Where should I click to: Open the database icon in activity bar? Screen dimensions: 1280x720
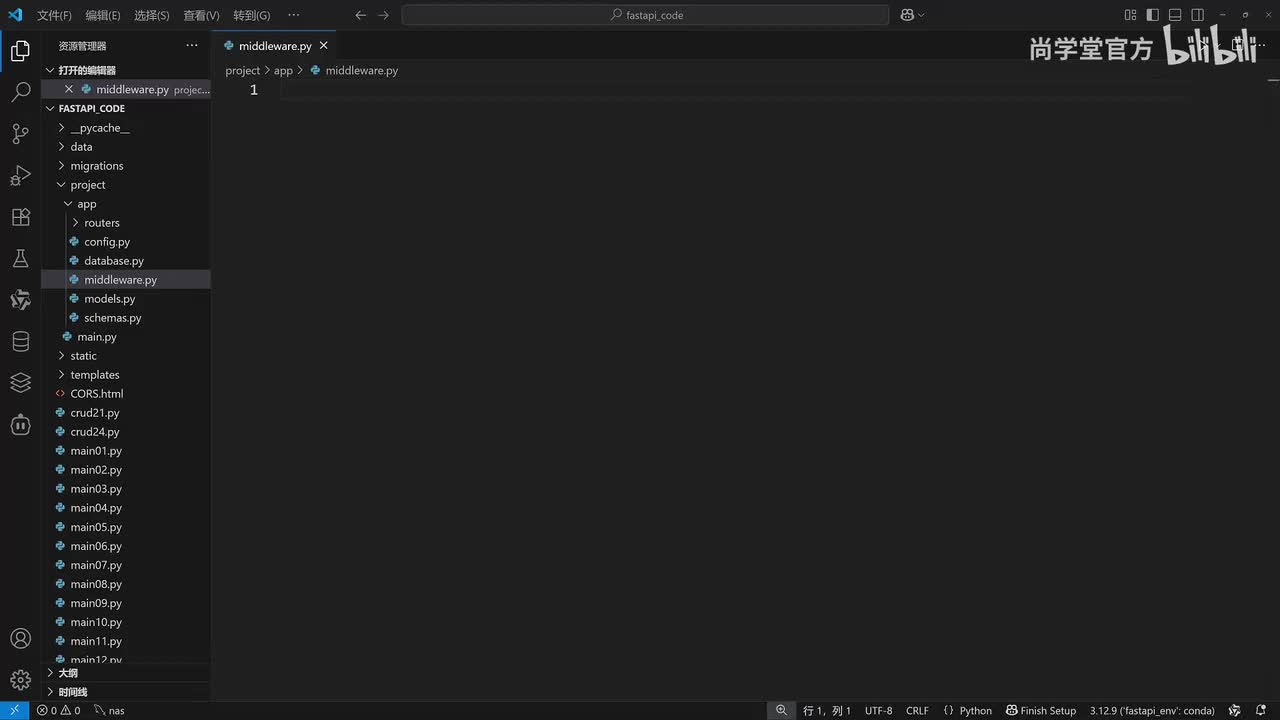(20, 342)
